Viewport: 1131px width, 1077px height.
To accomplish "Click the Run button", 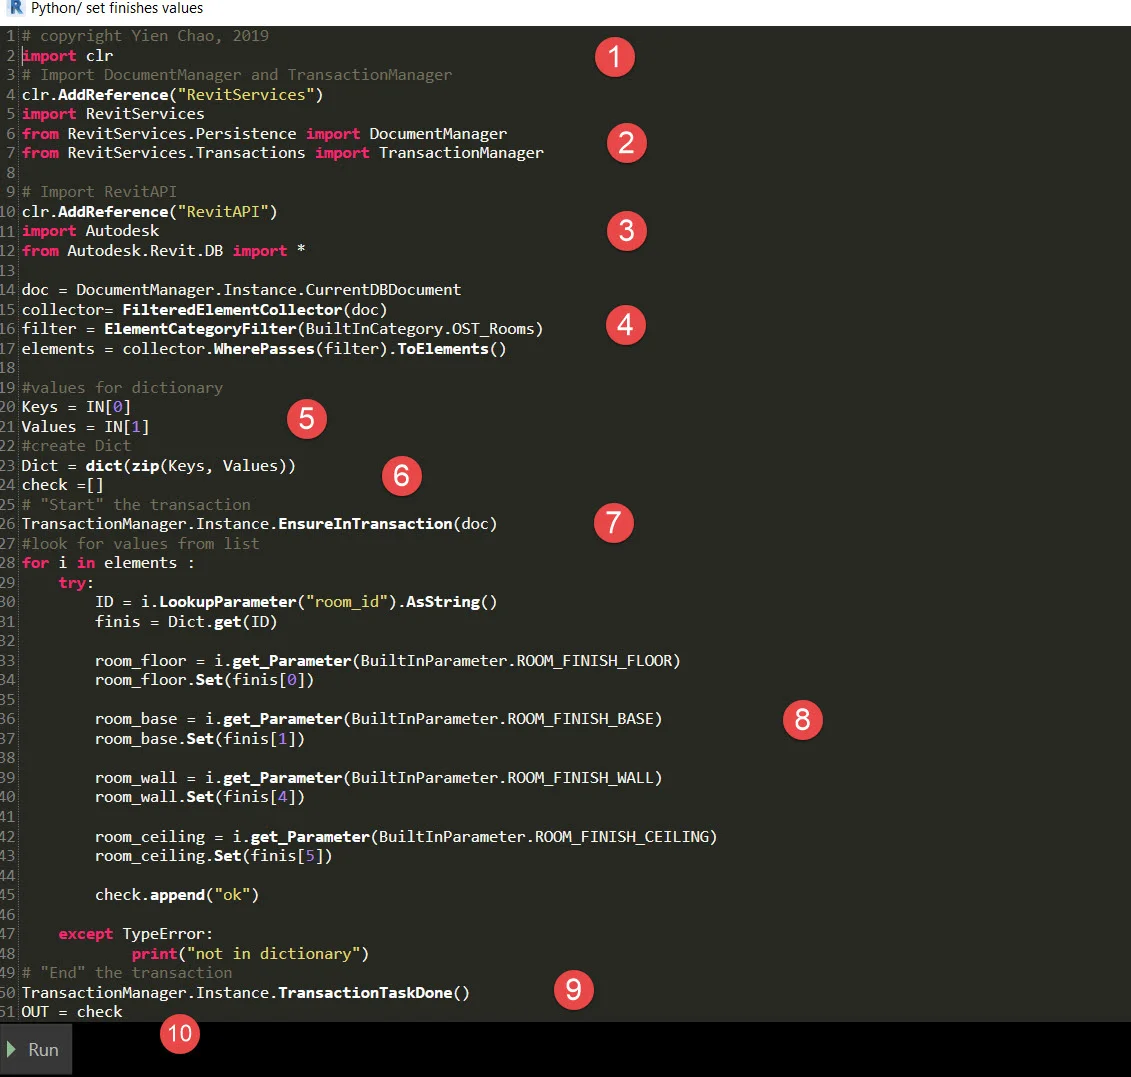I will coord(36,1050).
